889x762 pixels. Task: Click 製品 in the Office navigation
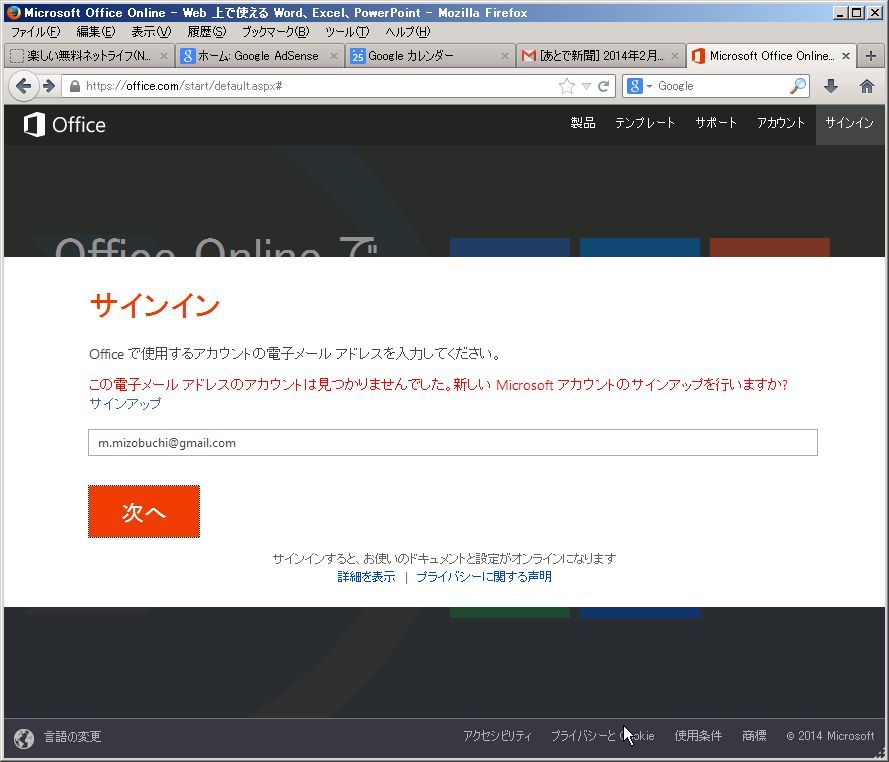click(x=583, y=123)
